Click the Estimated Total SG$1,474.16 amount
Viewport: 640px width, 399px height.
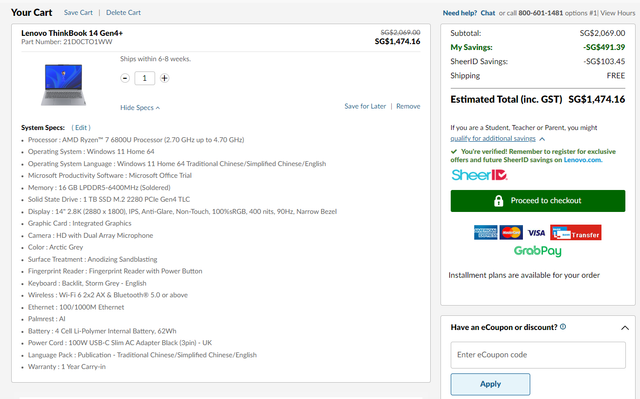[596, 100]
